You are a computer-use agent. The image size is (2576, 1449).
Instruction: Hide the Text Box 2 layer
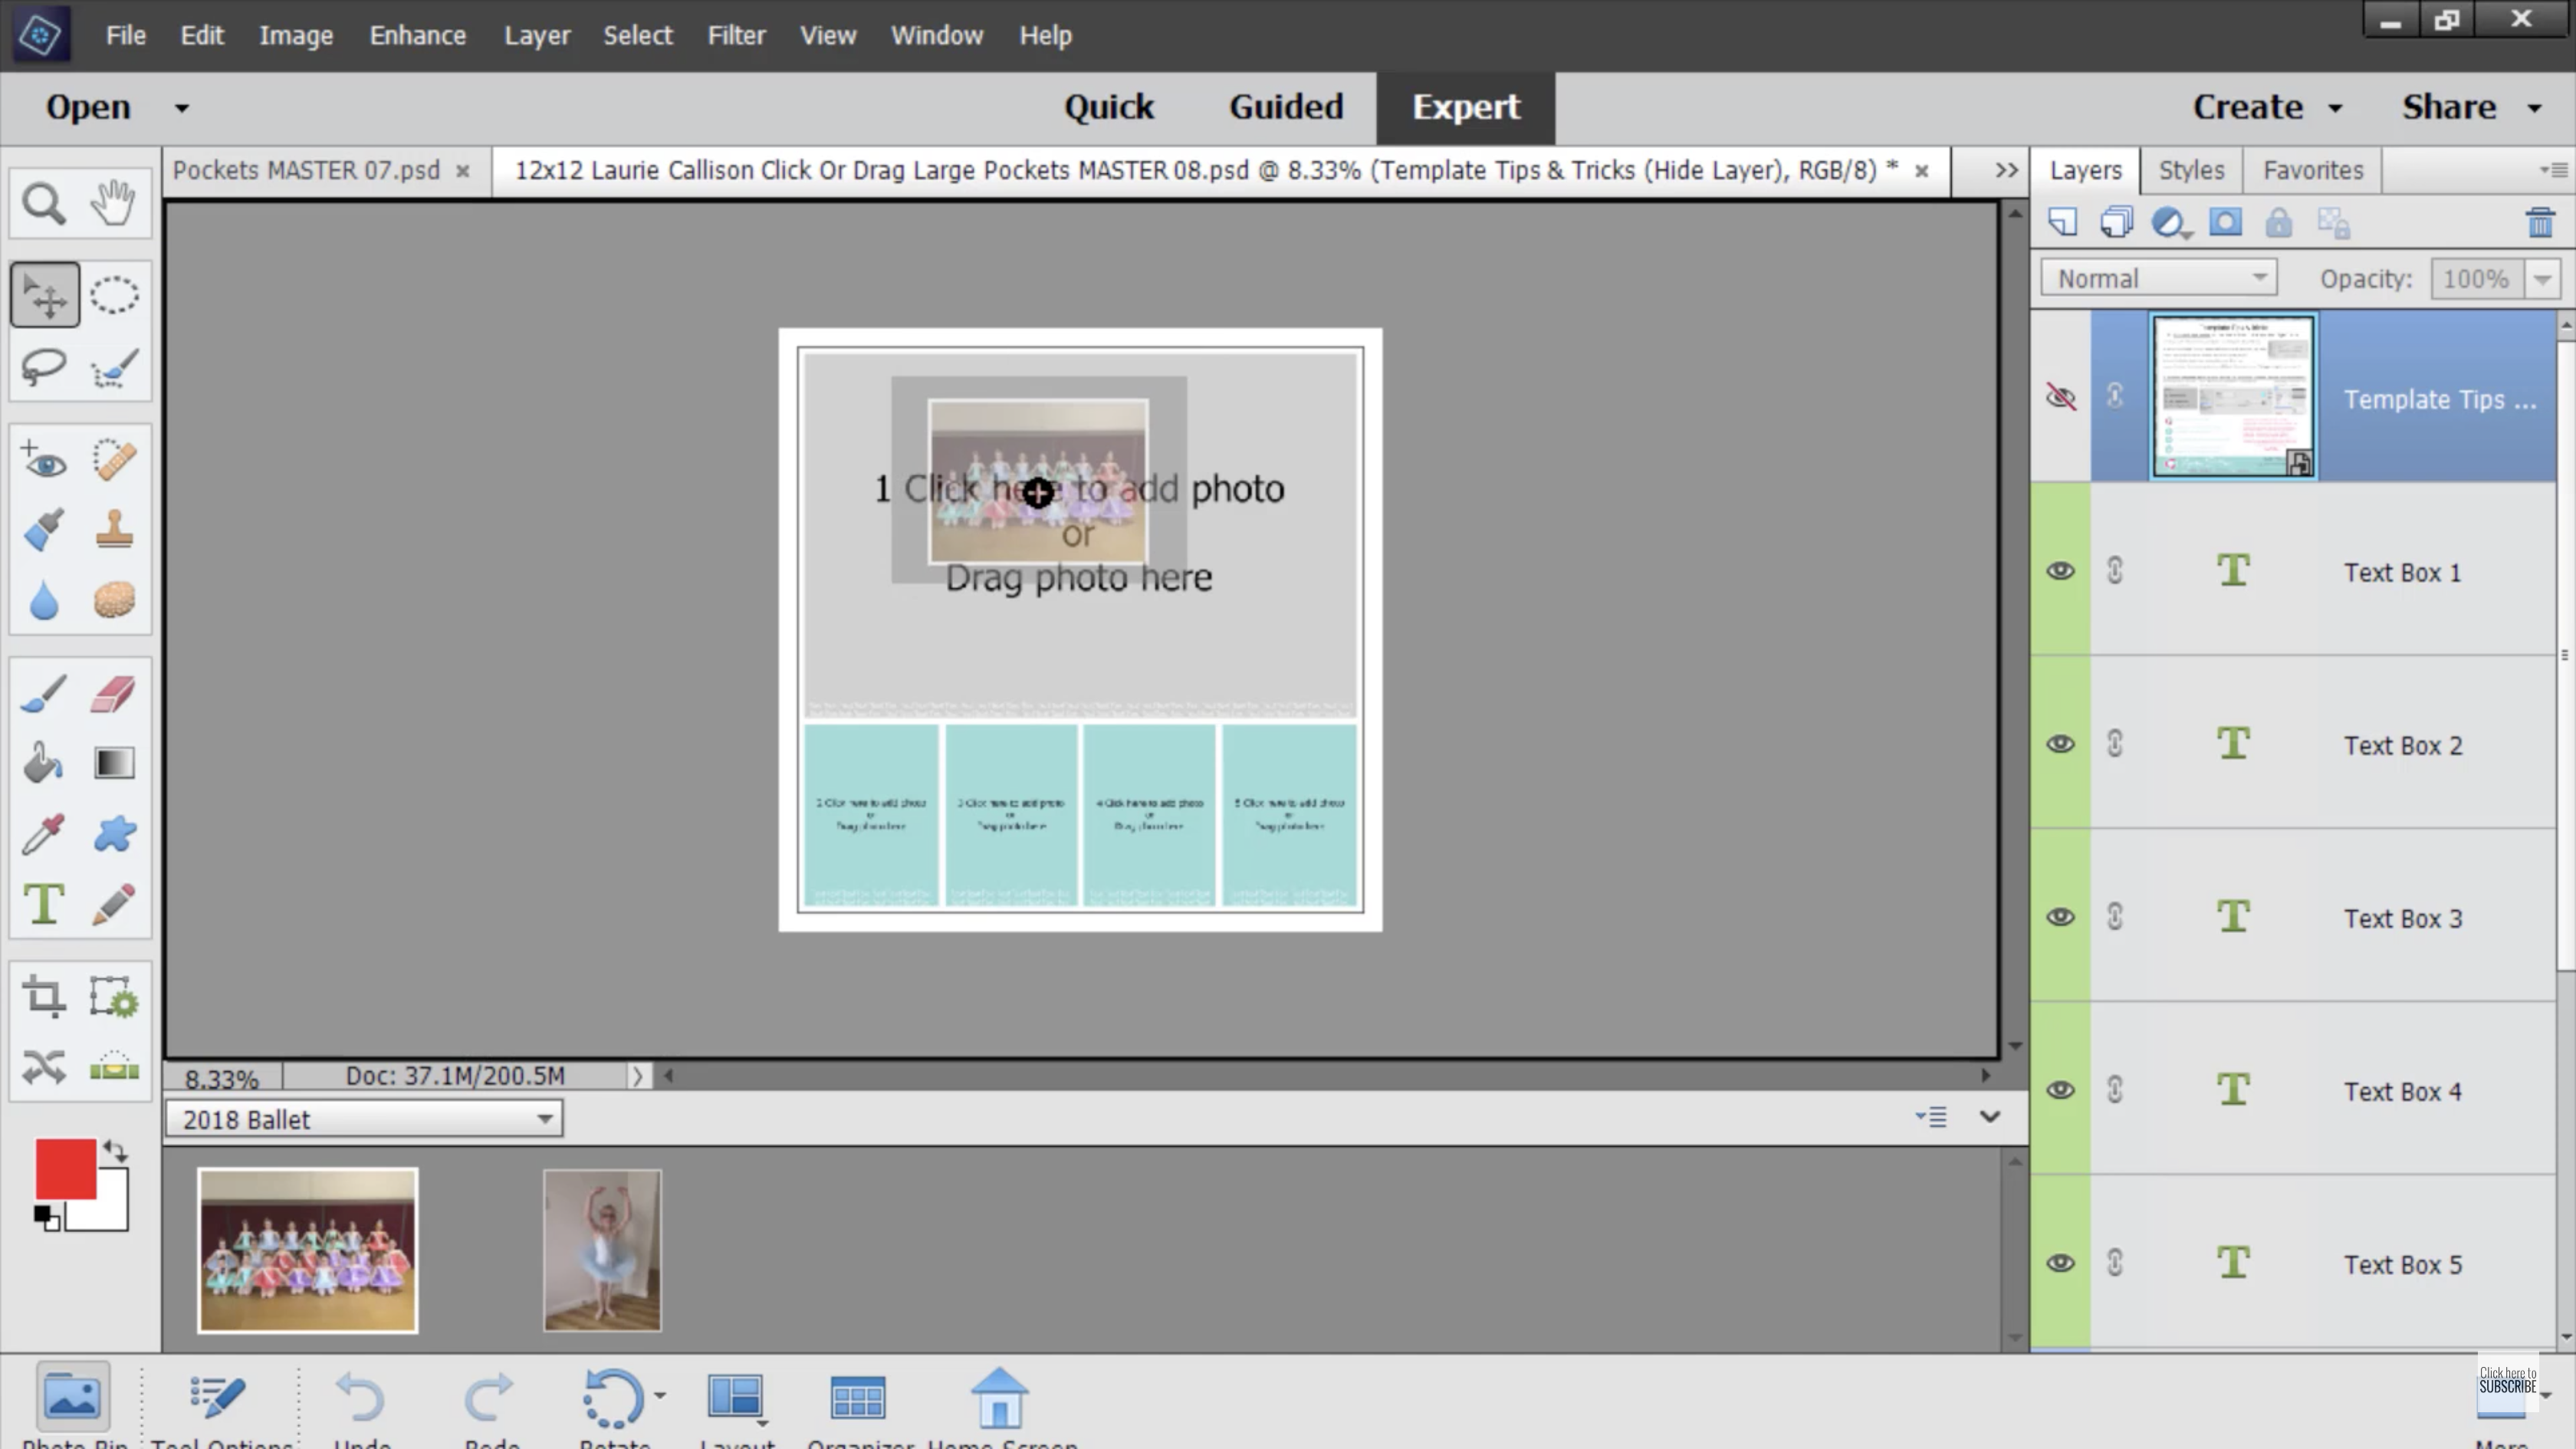tap(2060, 744)
